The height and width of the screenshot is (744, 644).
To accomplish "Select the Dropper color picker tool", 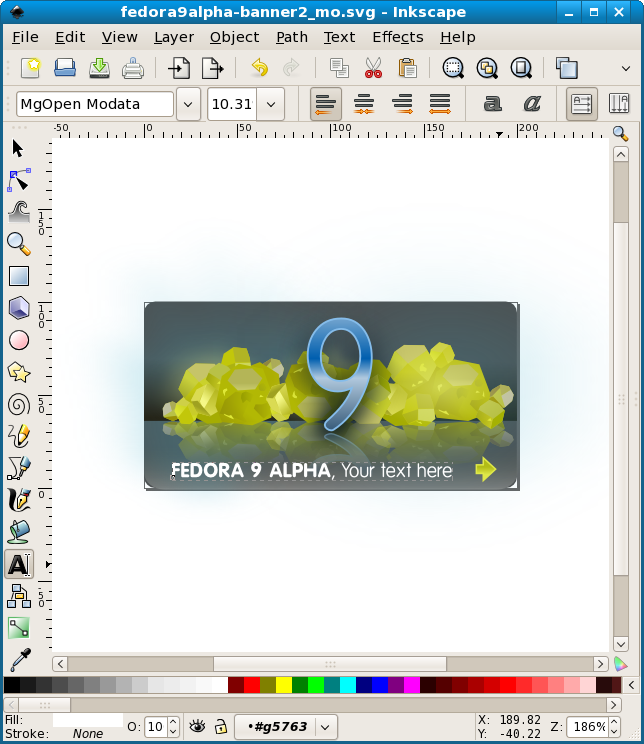I will pos(20,660).
